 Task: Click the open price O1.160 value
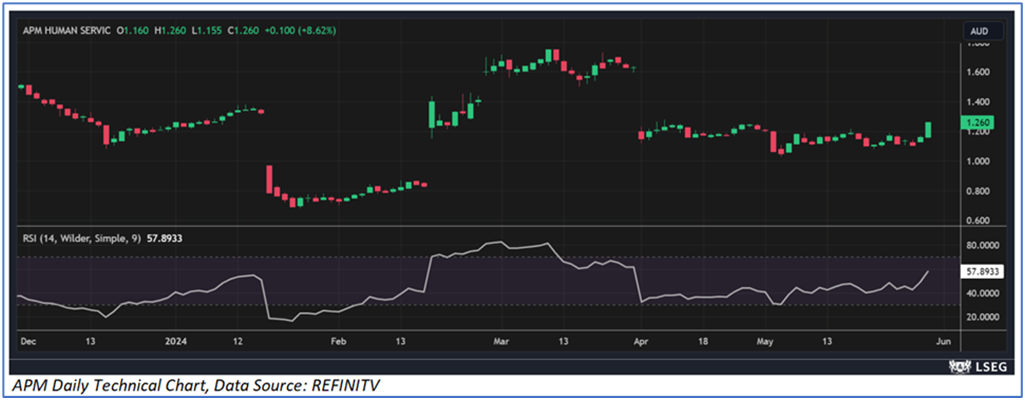tap(133, 31)
